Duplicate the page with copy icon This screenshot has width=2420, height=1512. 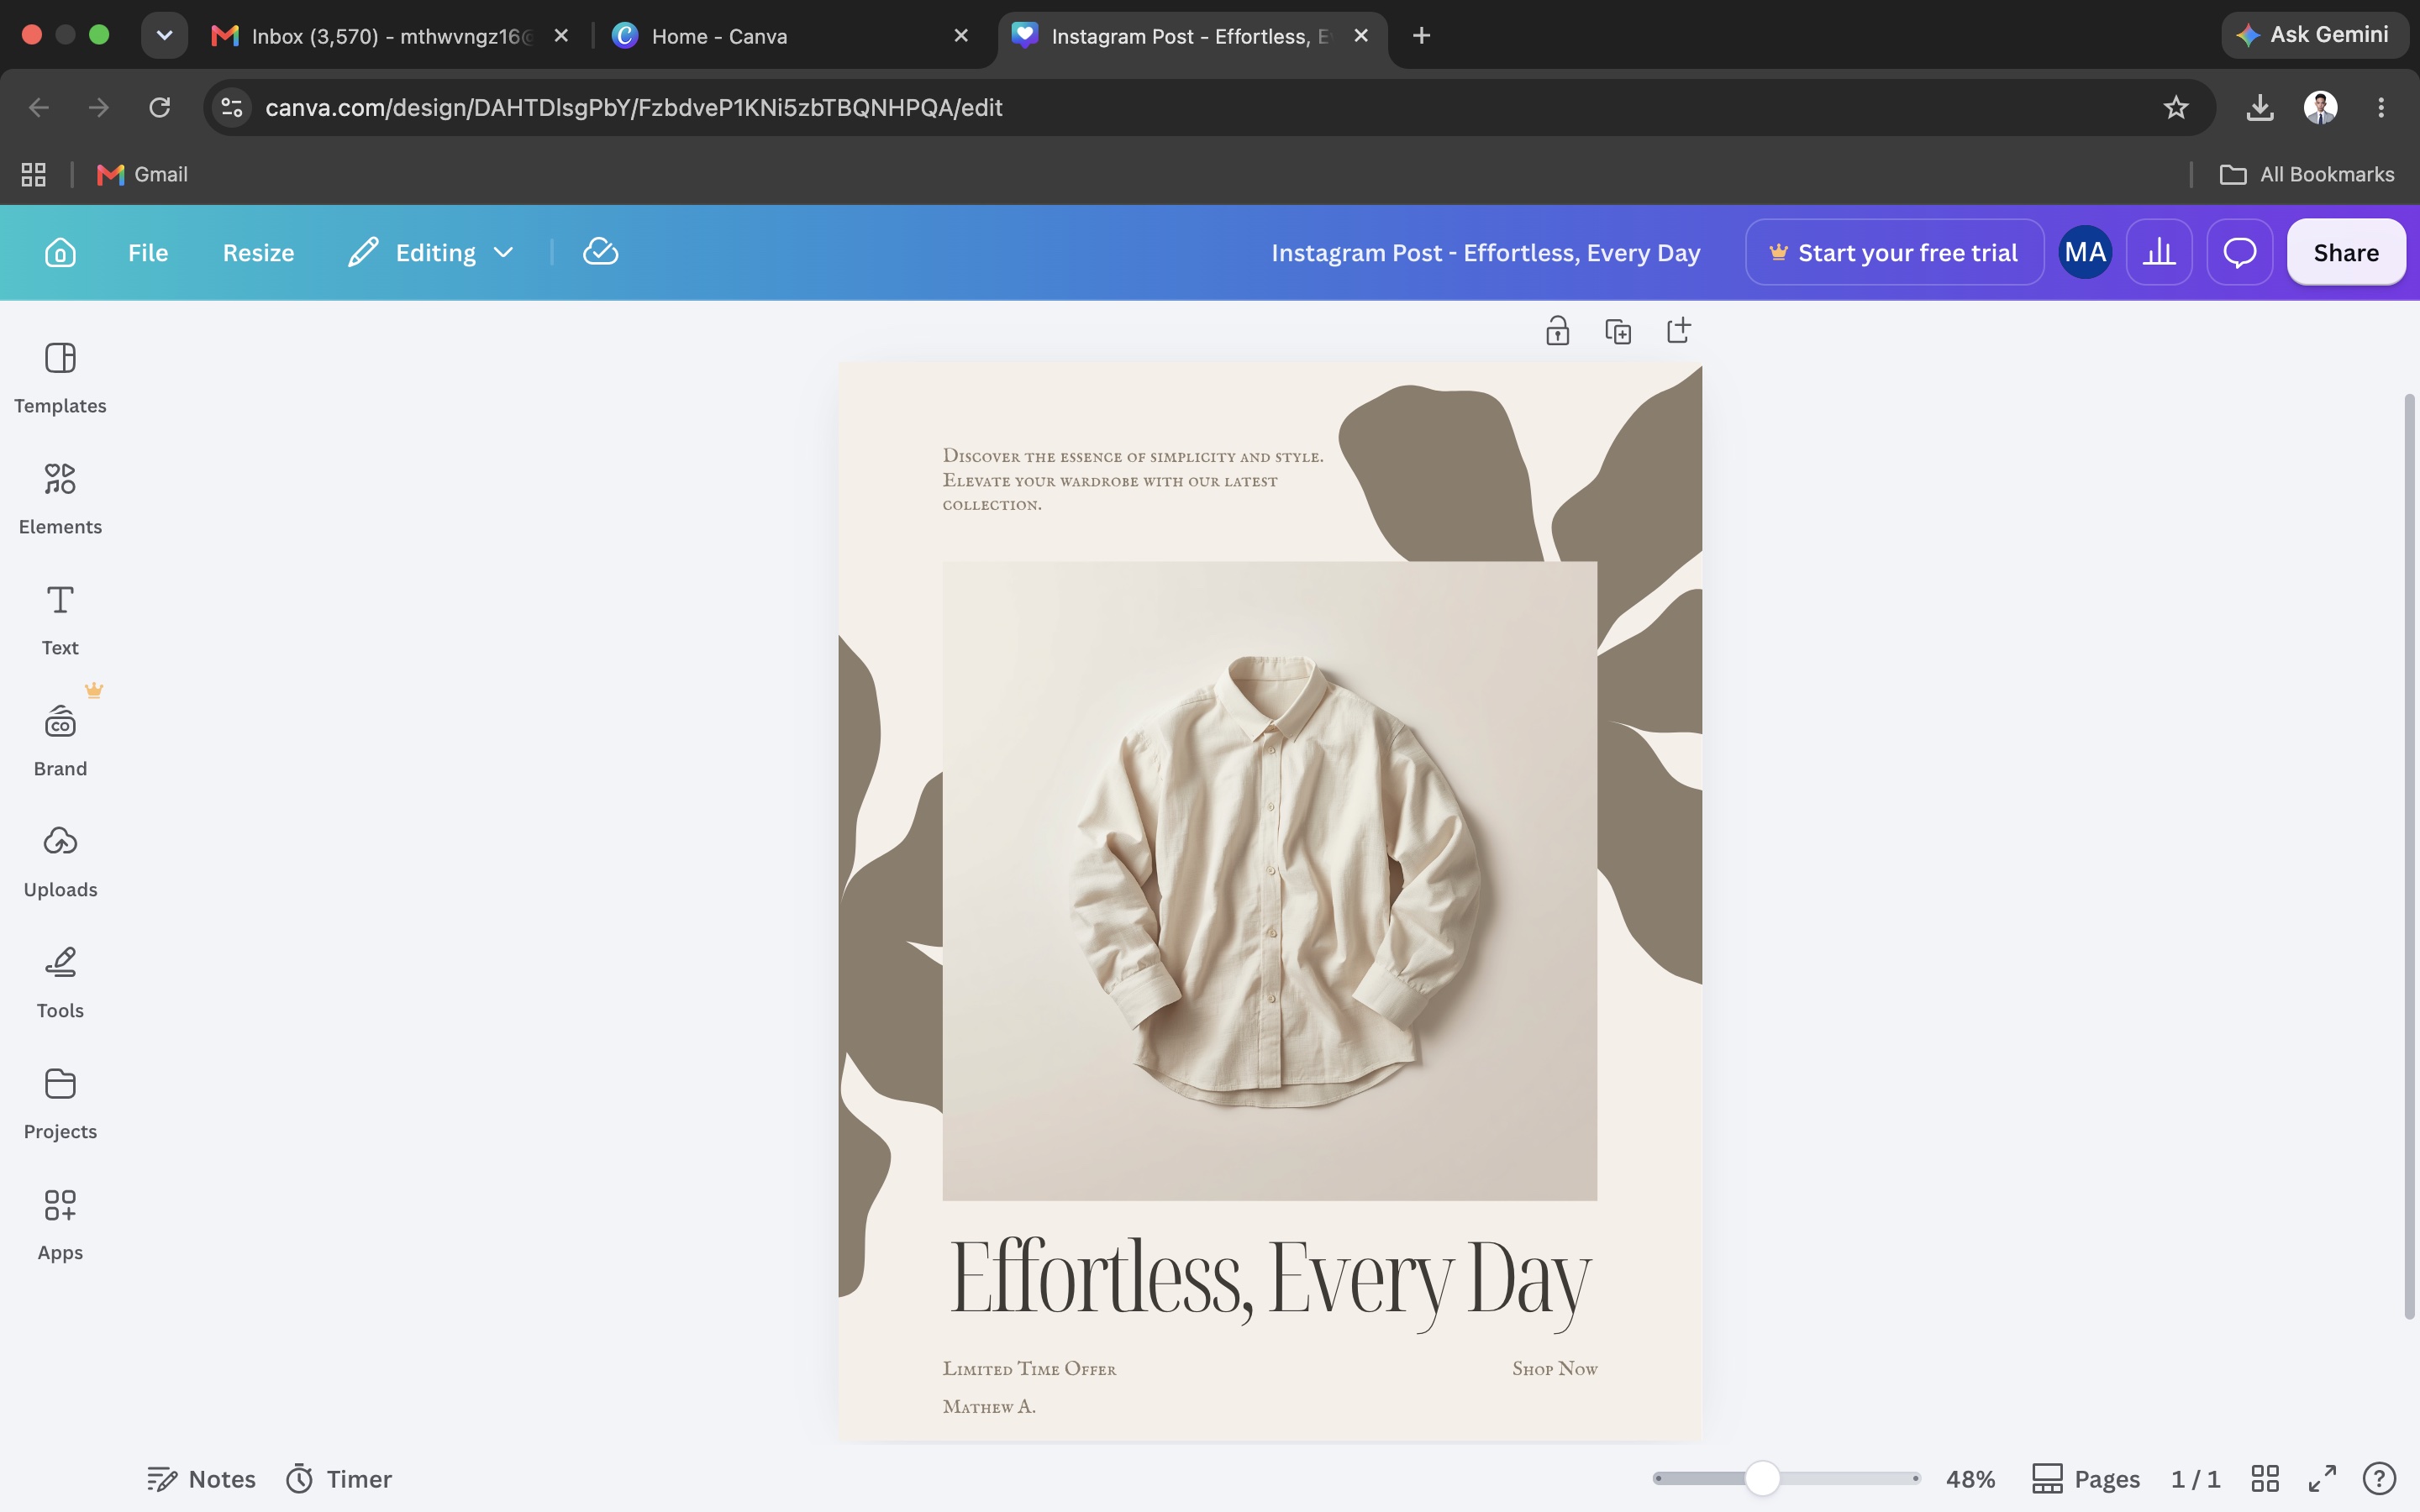click(1618, 330)
